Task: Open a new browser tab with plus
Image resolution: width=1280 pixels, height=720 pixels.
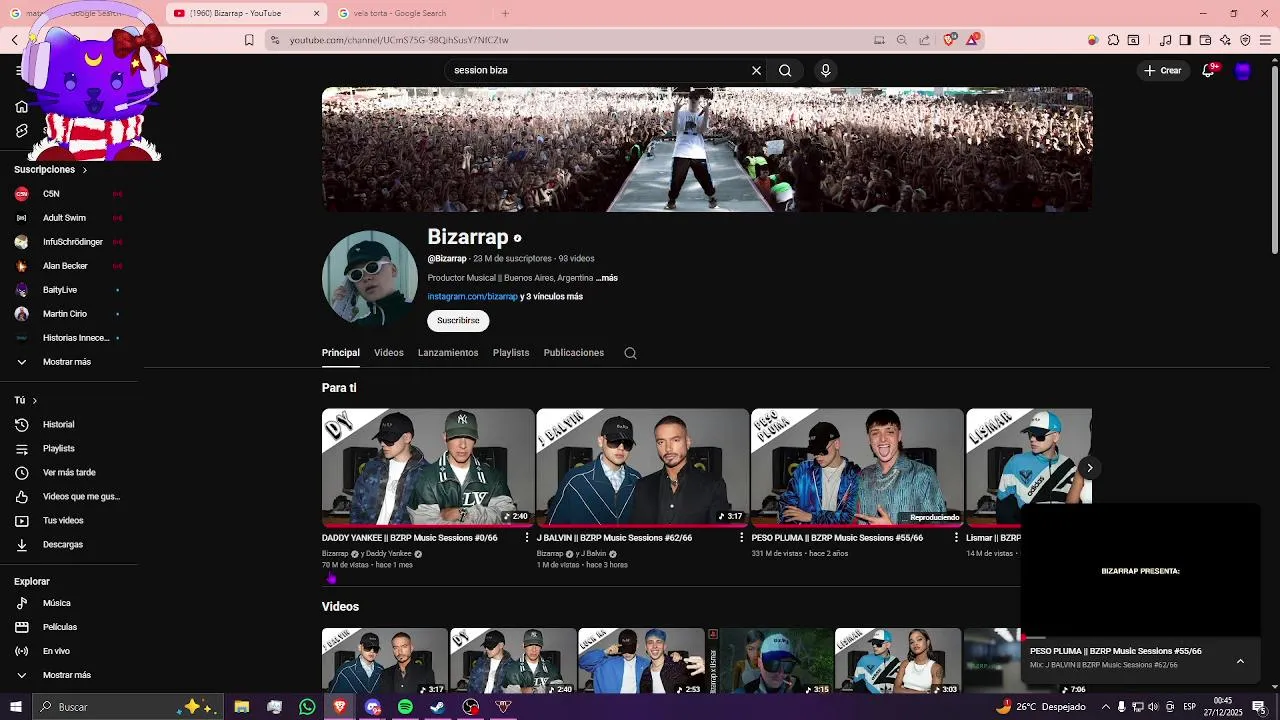Action: [505, 13]
